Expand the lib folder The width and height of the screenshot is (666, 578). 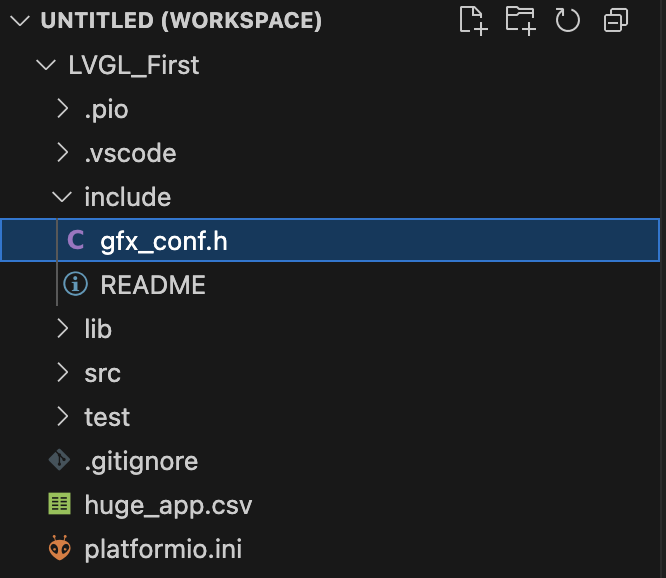tap(63, 329)
